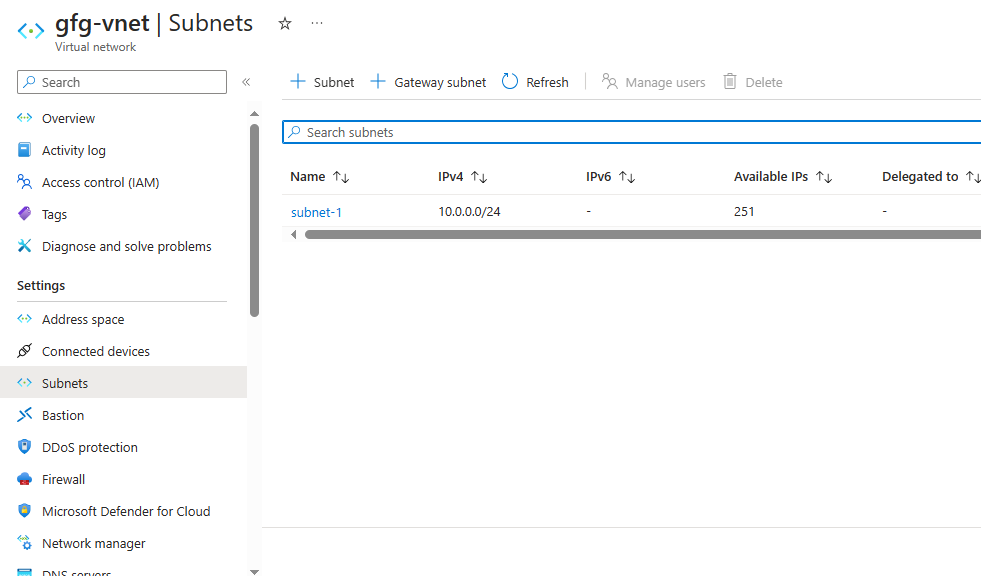The height and width of the screenshot is (576, 981).
Task: Sort by IPv6 column
Action: click(x=611, y=177)
